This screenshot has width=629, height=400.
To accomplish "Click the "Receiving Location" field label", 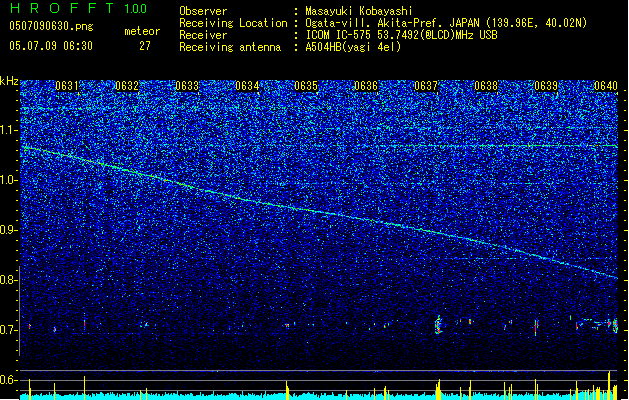I will click(x=233, y=23).
